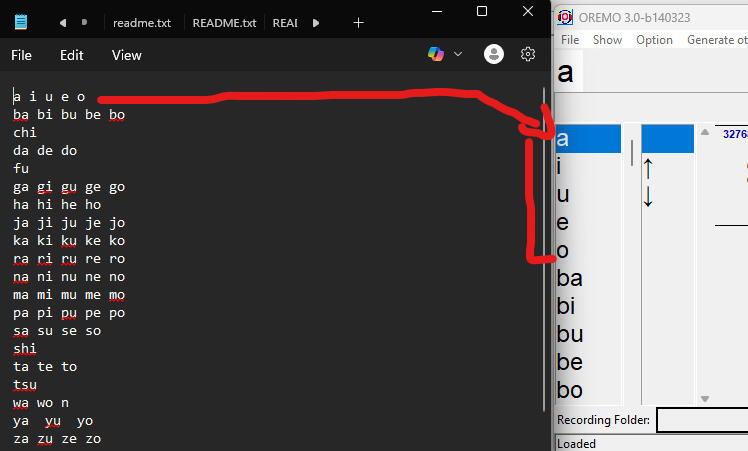Open Notepad's File menu

click(x=21, y=55)
